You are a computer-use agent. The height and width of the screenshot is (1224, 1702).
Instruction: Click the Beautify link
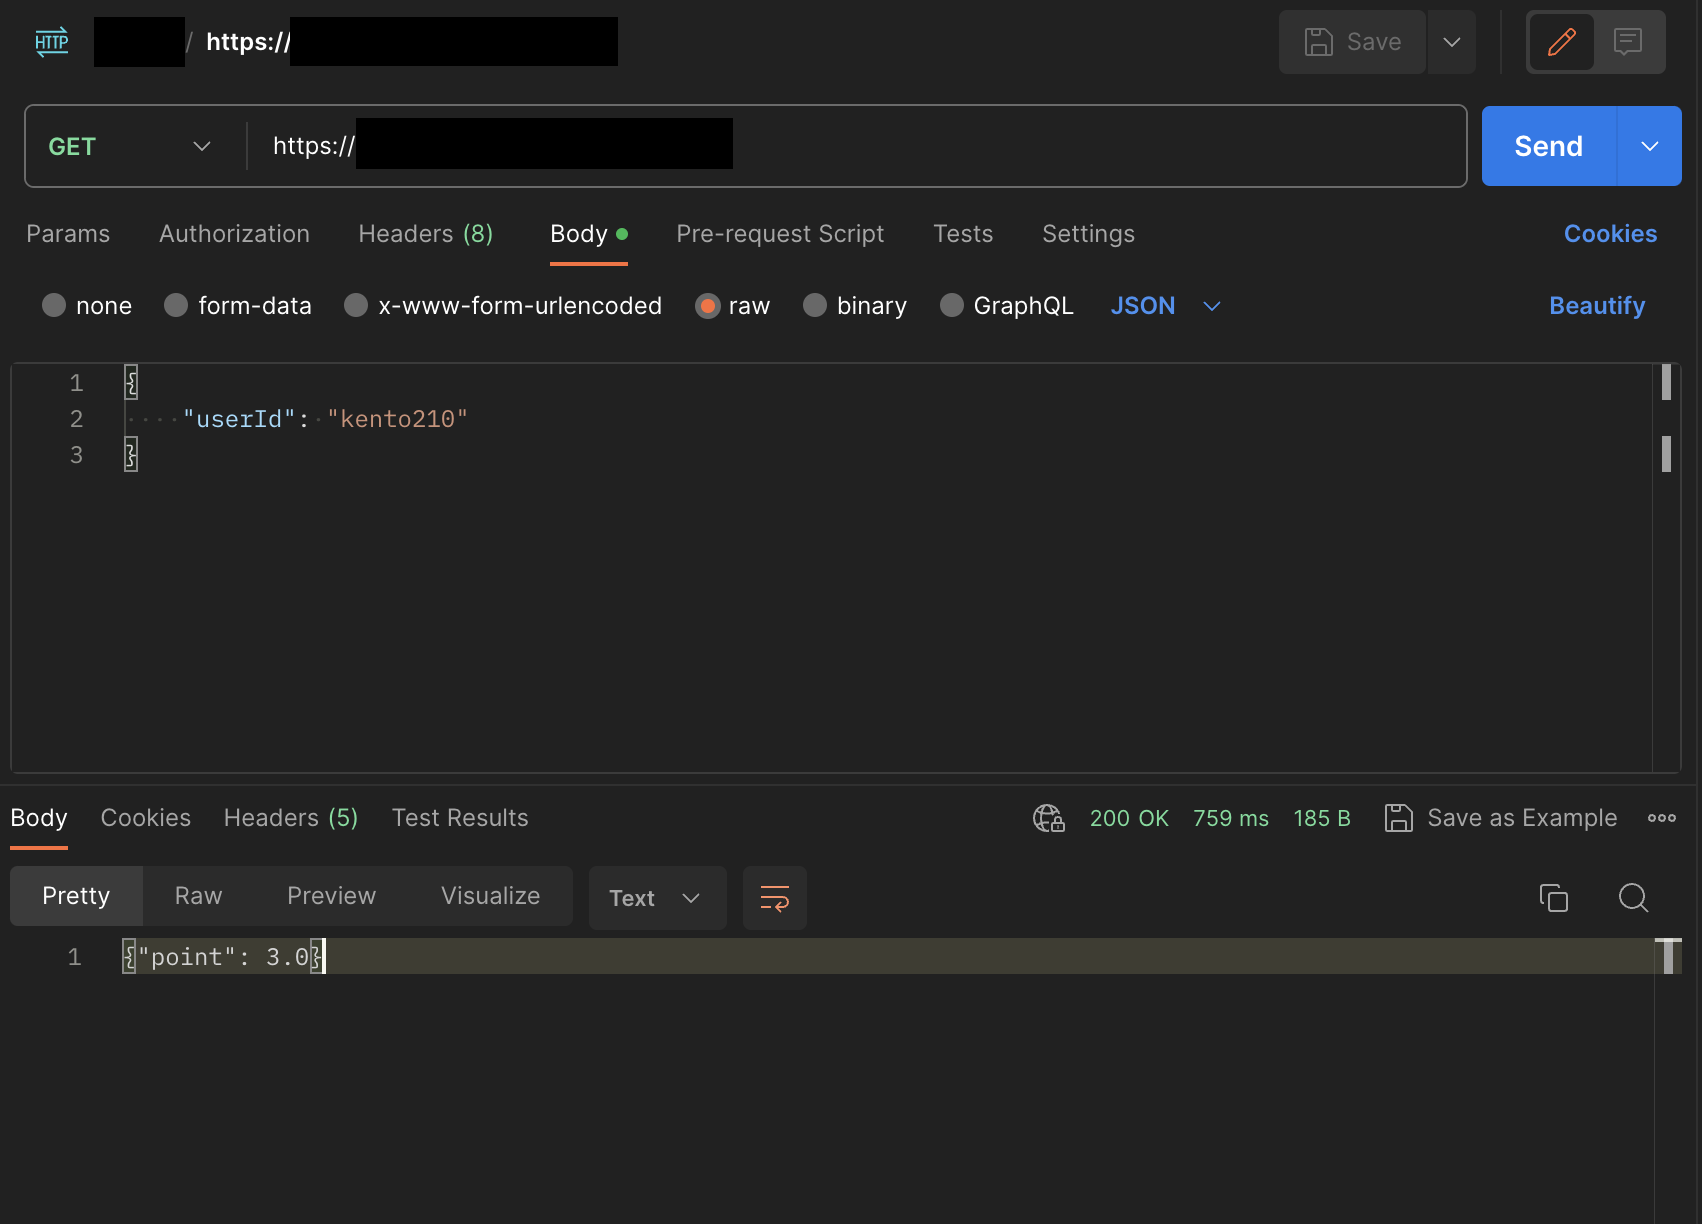1596,306
